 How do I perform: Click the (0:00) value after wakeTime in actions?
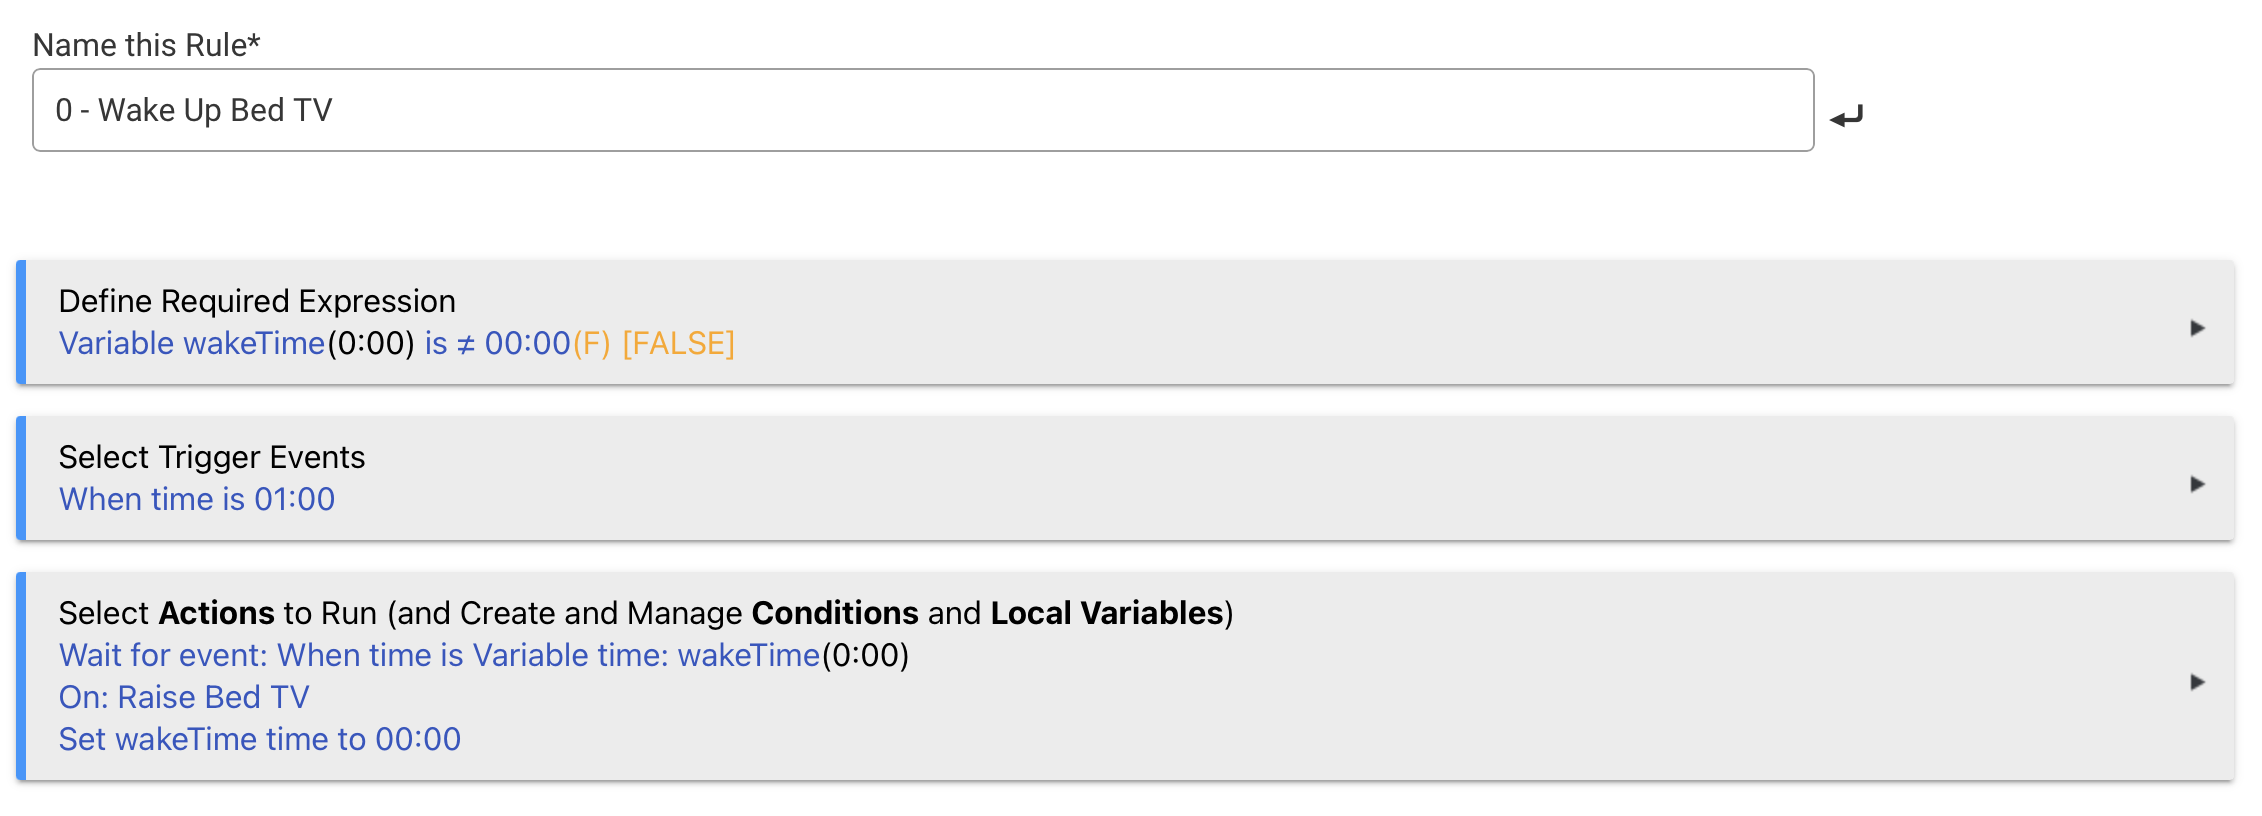pos(865,655)
